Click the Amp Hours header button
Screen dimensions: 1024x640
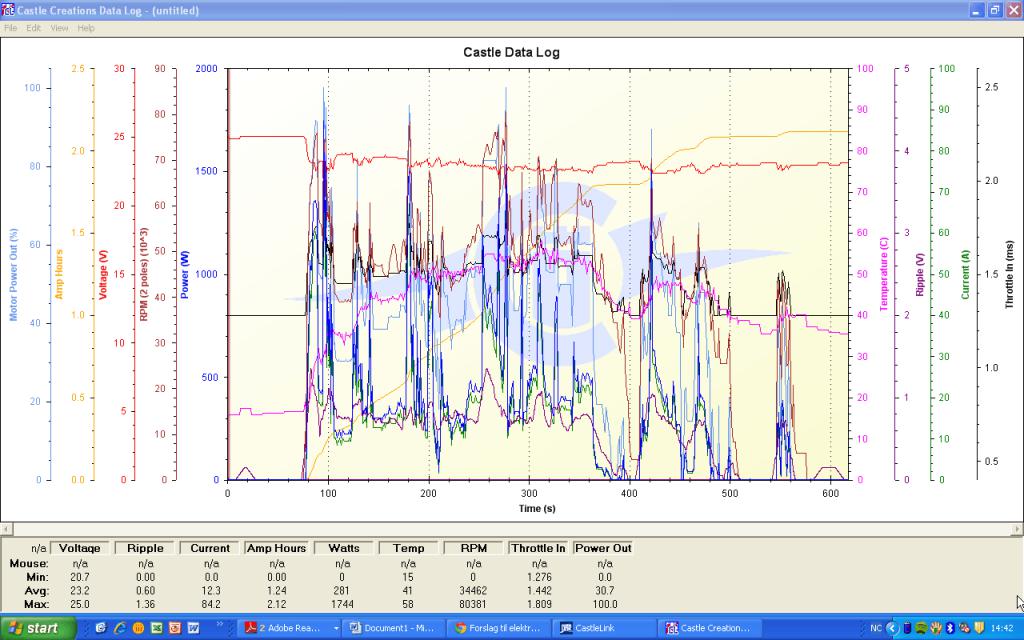pos(276,548)
